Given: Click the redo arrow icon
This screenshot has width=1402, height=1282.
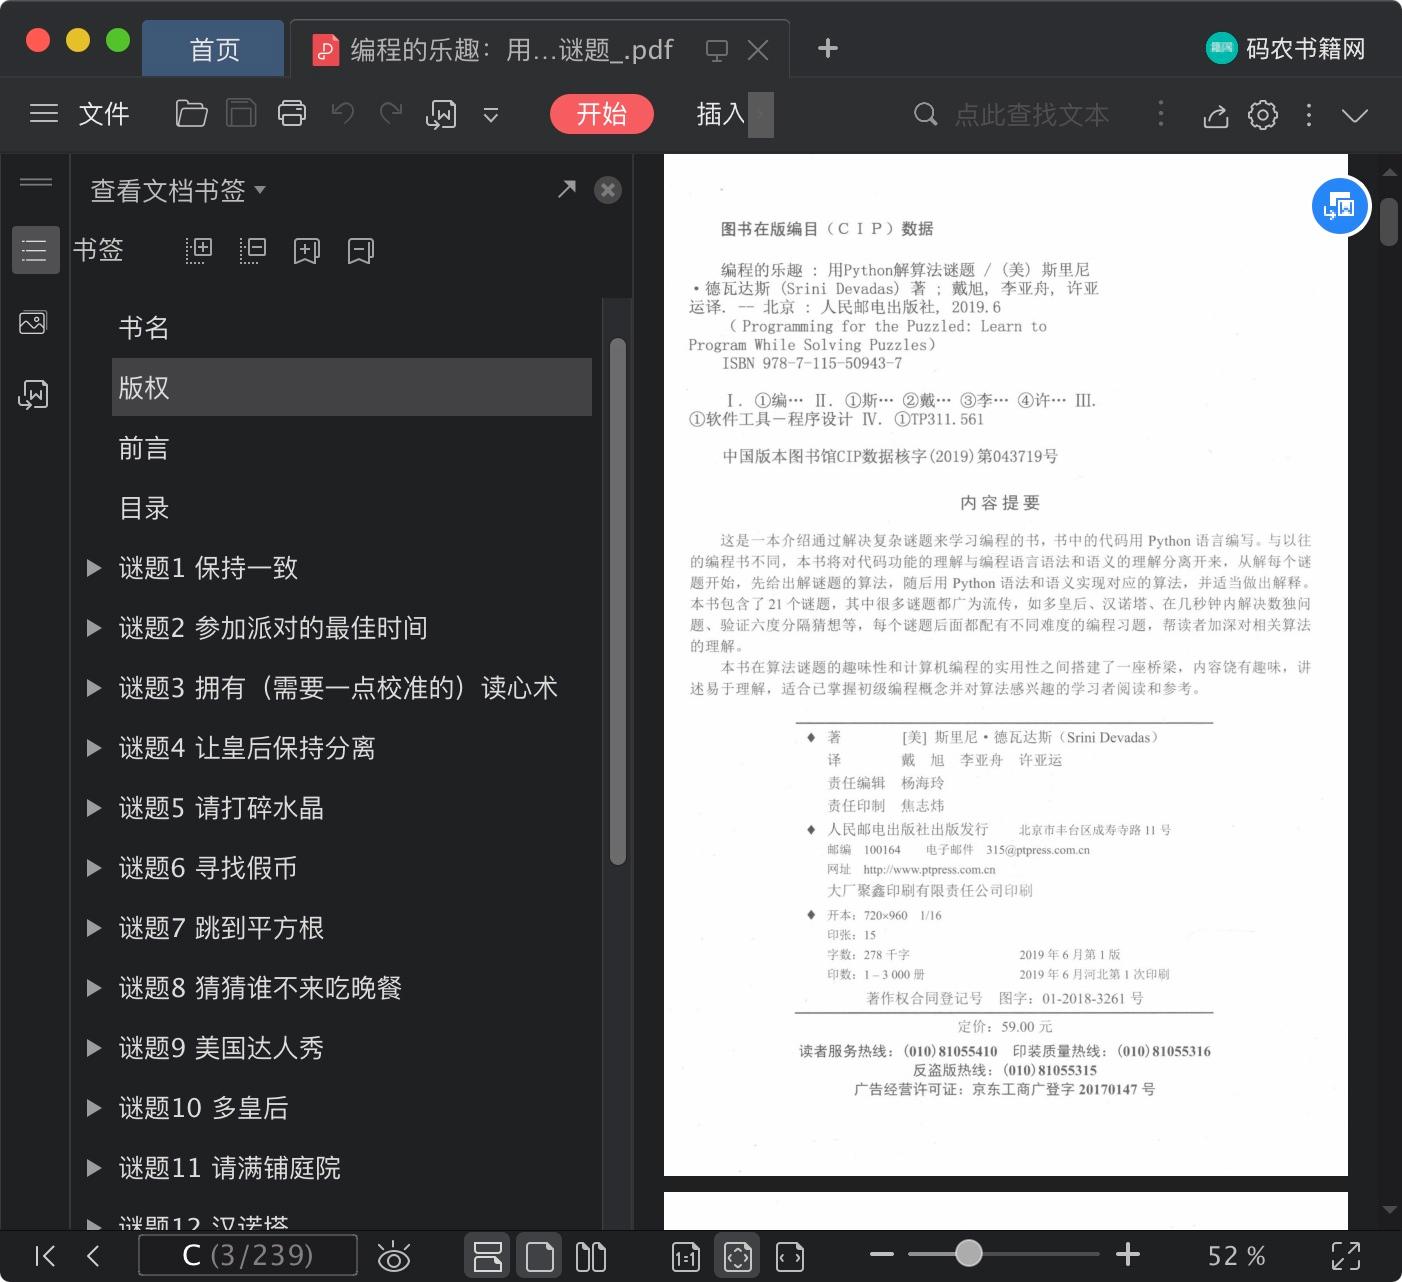Looking at the screenshot, I should 391,114.
